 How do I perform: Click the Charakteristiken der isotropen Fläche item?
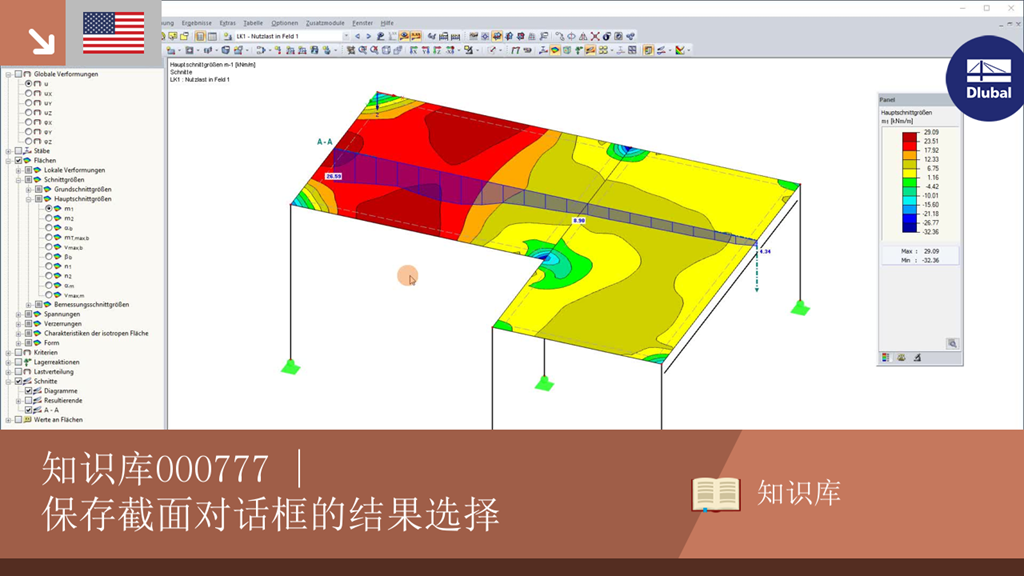[x=96, y=333]
